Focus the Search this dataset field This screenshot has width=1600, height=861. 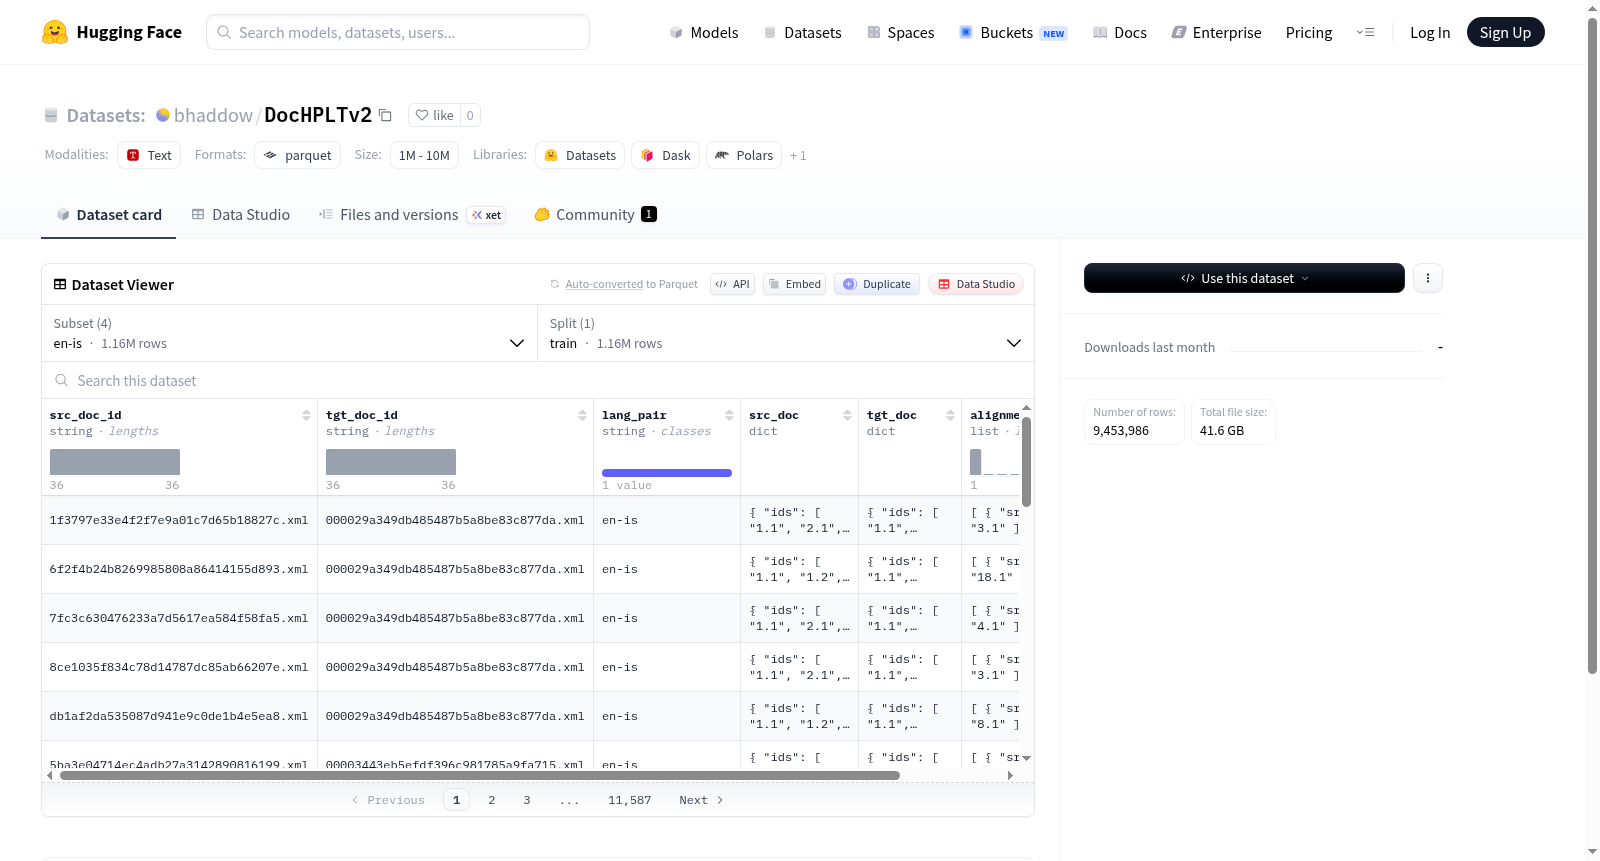(538, 380)
